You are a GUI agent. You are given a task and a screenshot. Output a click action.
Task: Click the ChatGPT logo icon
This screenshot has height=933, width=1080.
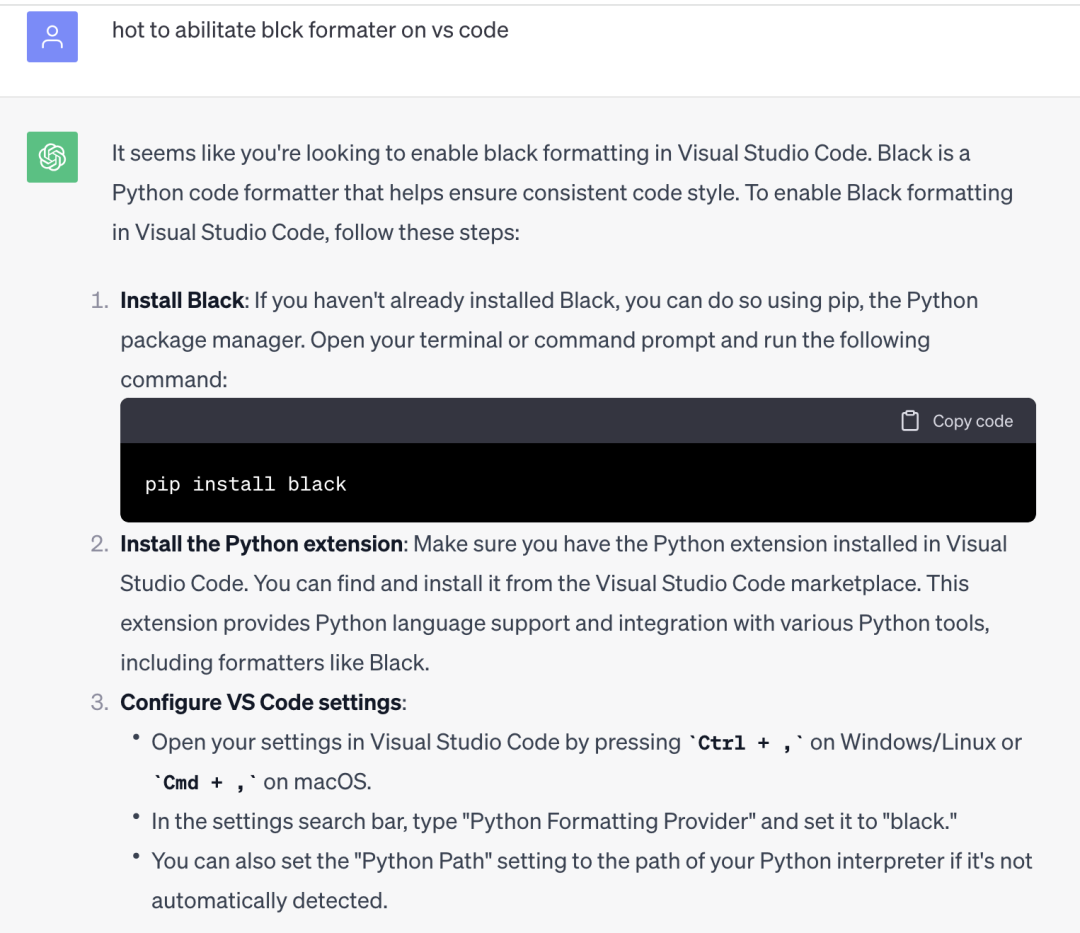(x=52, y=157)
